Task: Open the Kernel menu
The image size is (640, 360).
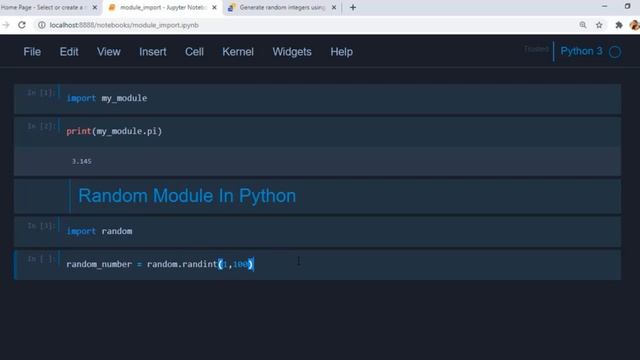Action: pyautogui.click(x=238, y=52)
